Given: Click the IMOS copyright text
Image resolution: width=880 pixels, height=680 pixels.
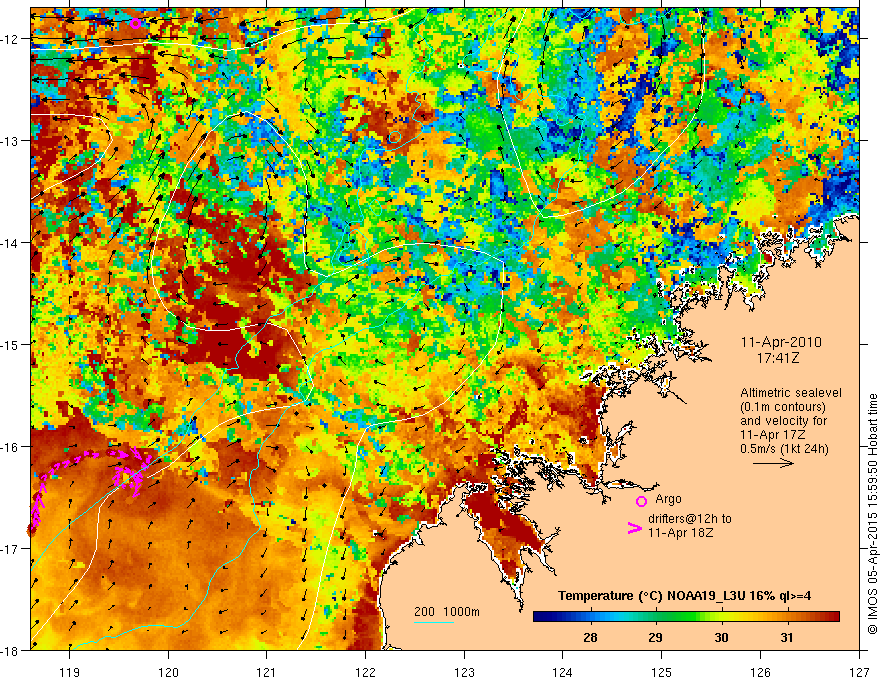Looking at the screenshot, I should (x=872, y=512).
